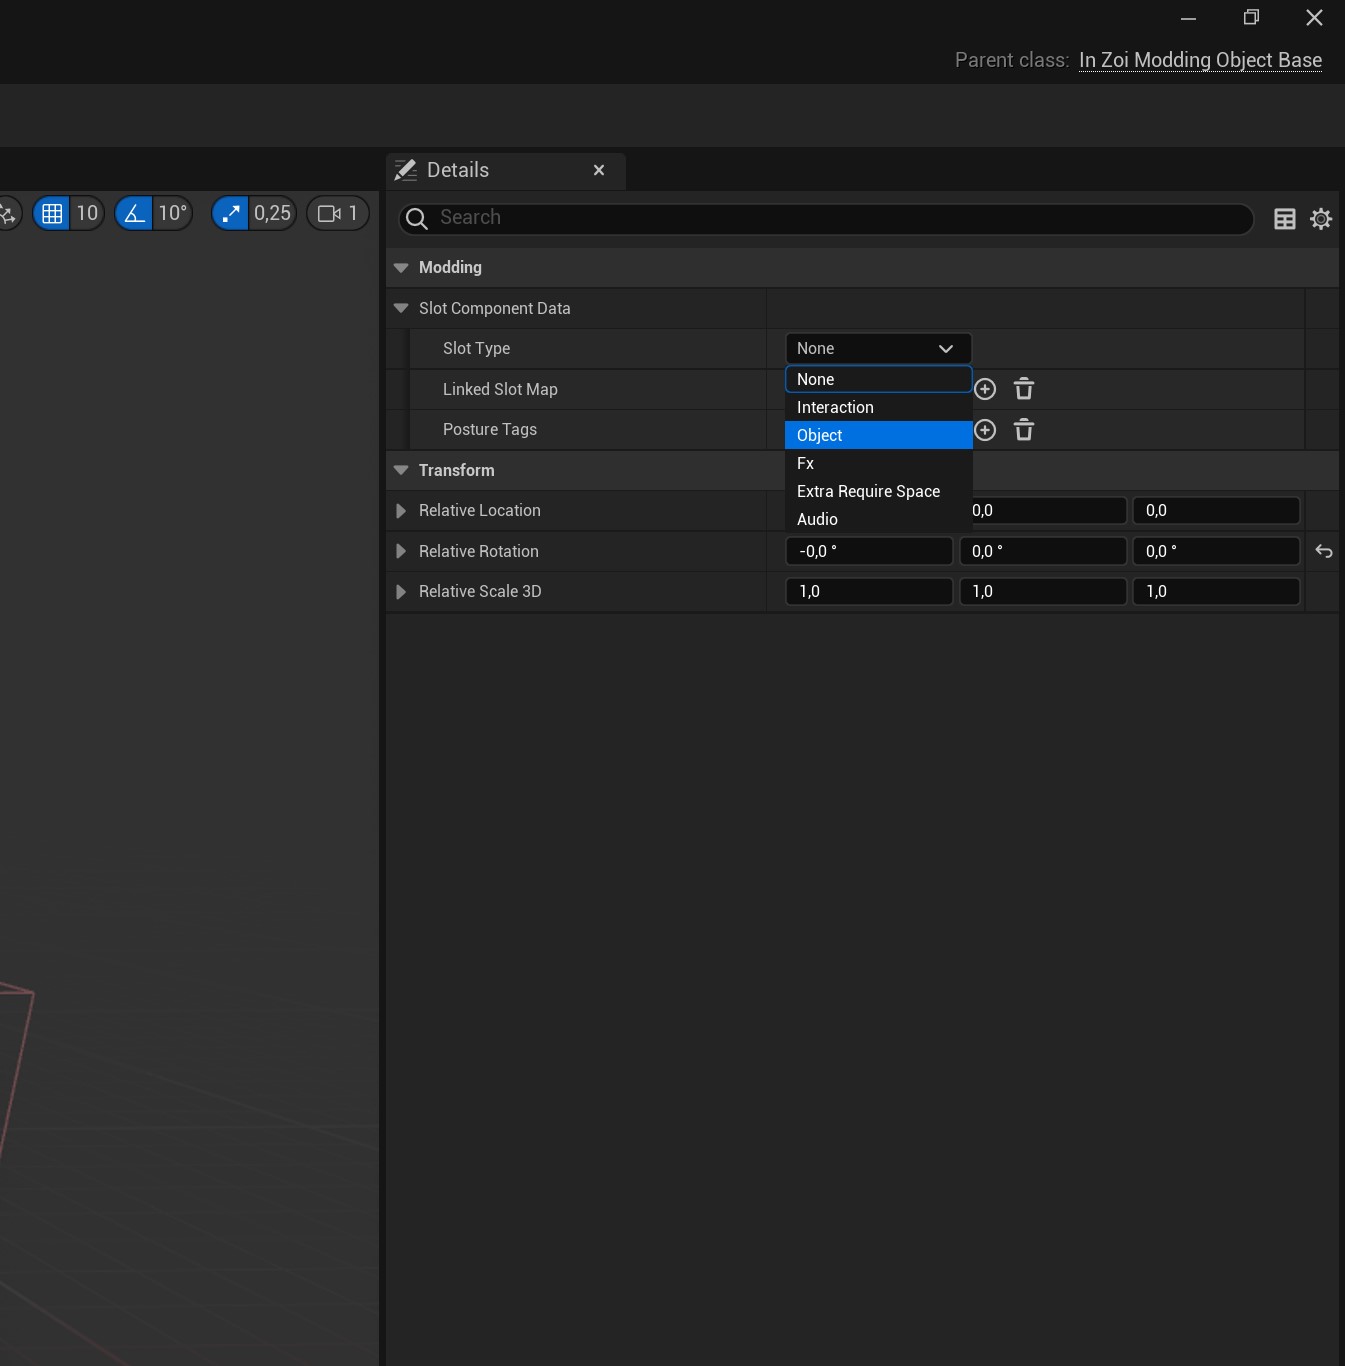
Task: Add element to Linked Slot Map
Action: 985,389
